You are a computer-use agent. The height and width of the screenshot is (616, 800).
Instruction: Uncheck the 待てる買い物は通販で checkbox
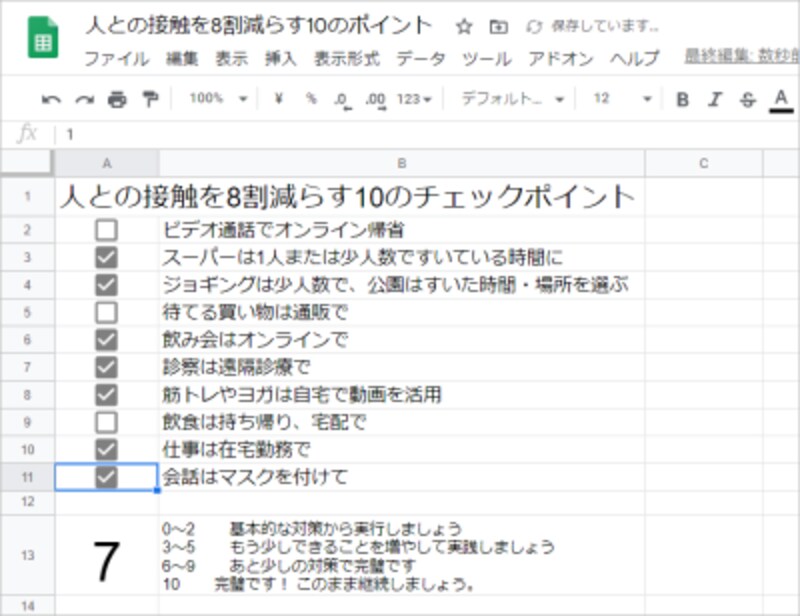click(x=108, y=314)
